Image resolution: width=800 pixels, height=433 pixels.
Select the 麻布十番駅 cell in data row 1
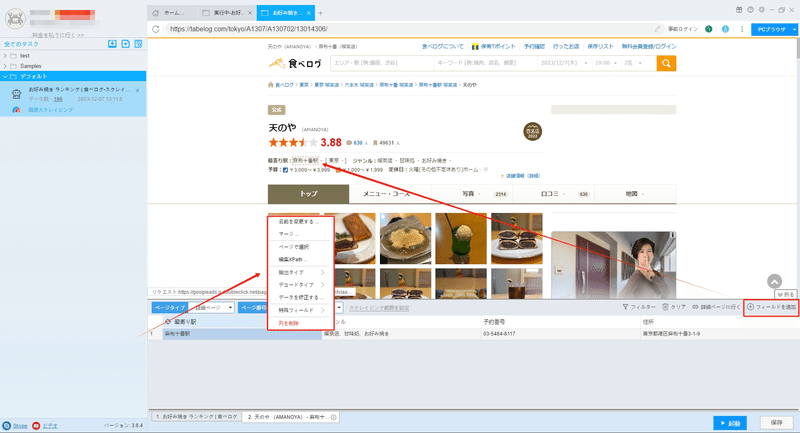coord(242,334)
